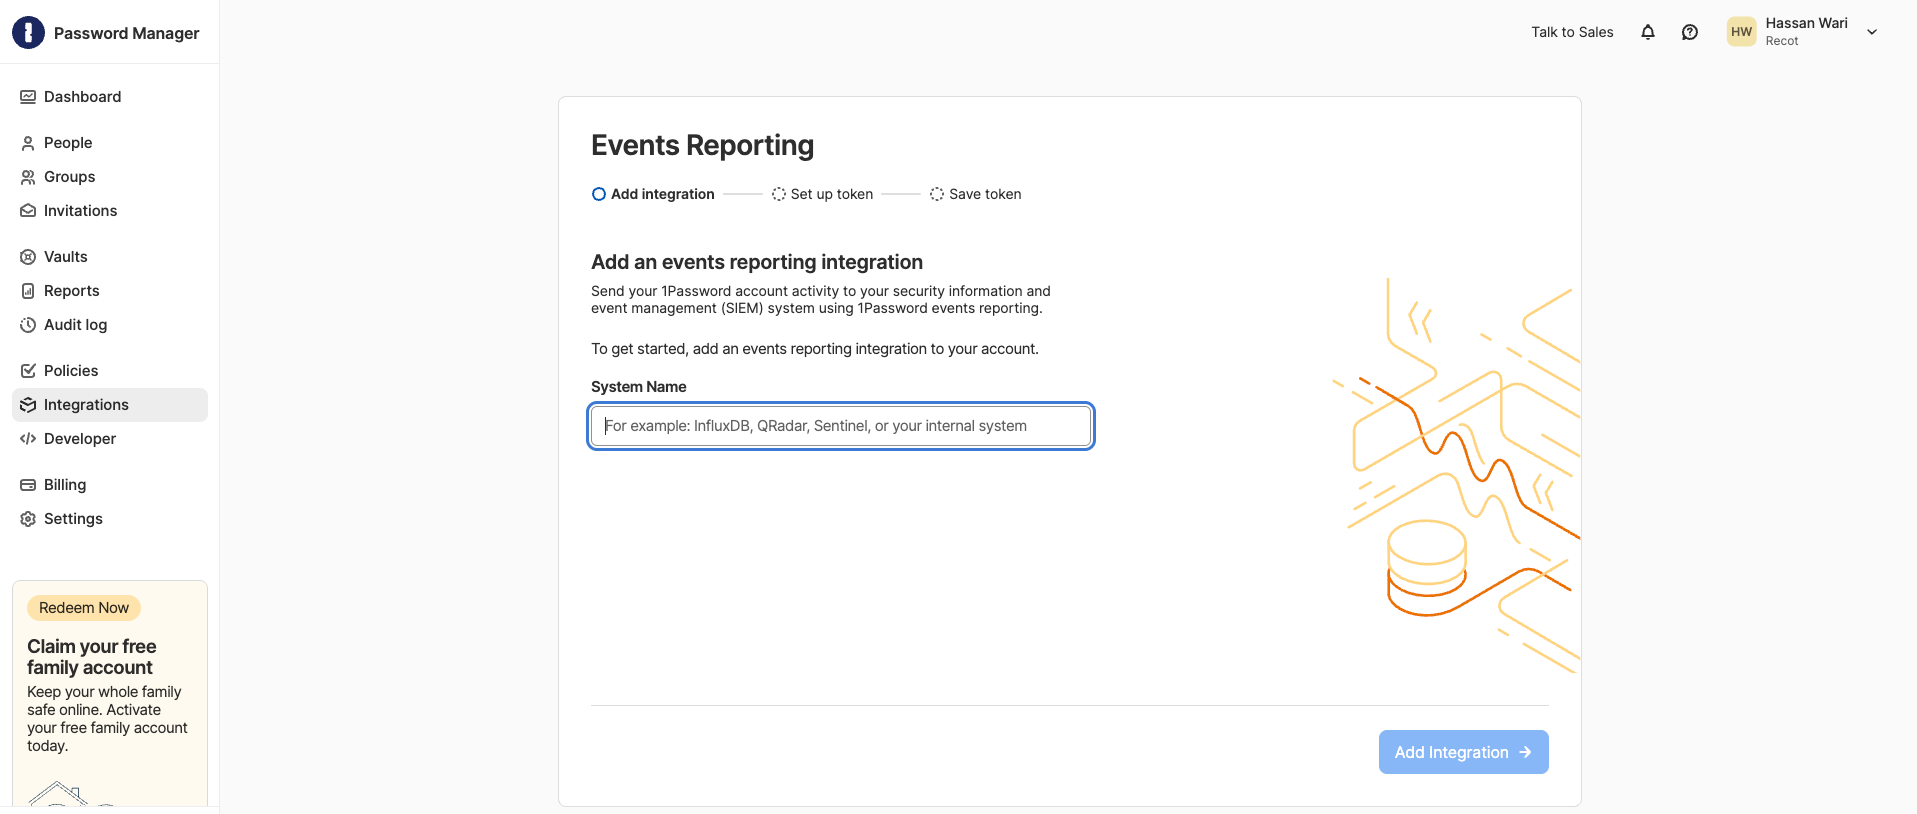Click the Developer code brackets icon
Image resolution: width=1917 pixels, height=814 pixels.
coord(28,439)
